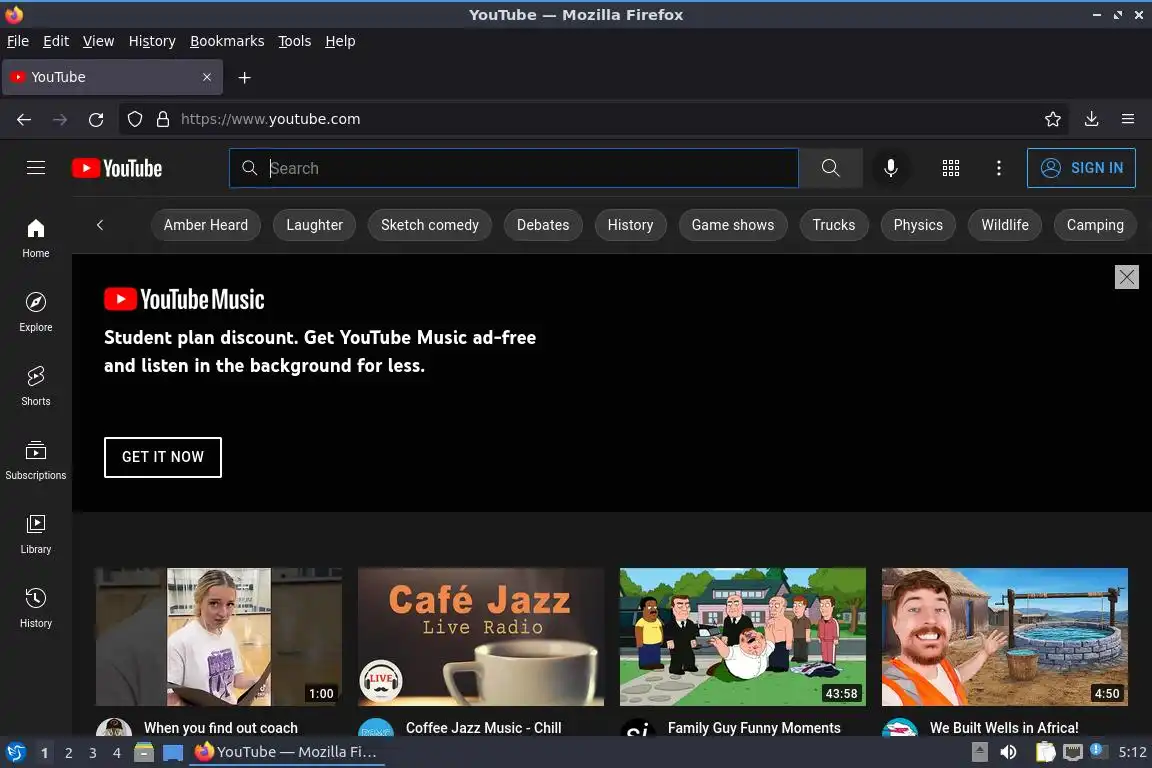Open the 1:00 coach video thumbnail
This screenshot has height=768, width=1152.
coord(218,636)
